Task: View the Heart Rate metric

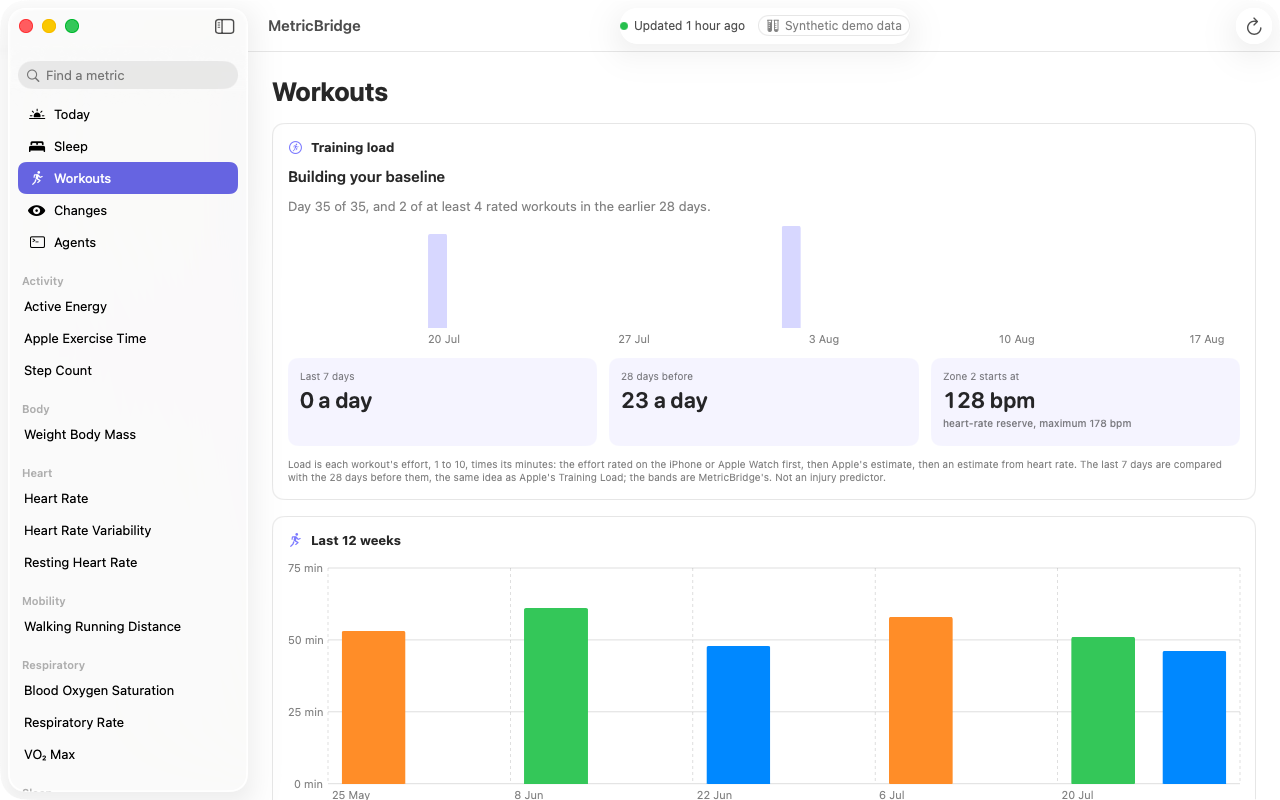Action: (128, 498)
